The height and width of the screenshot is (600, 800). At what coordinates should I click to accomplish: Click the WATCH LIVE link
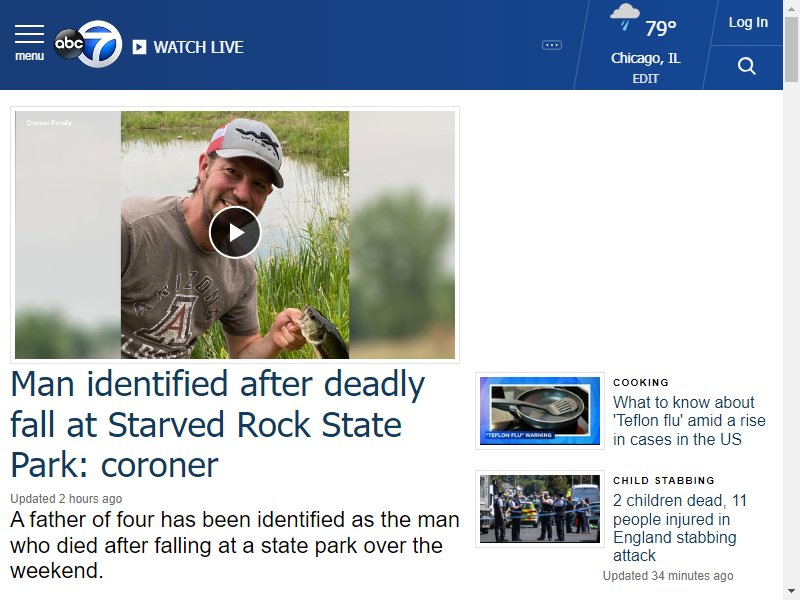pos(198,47)
